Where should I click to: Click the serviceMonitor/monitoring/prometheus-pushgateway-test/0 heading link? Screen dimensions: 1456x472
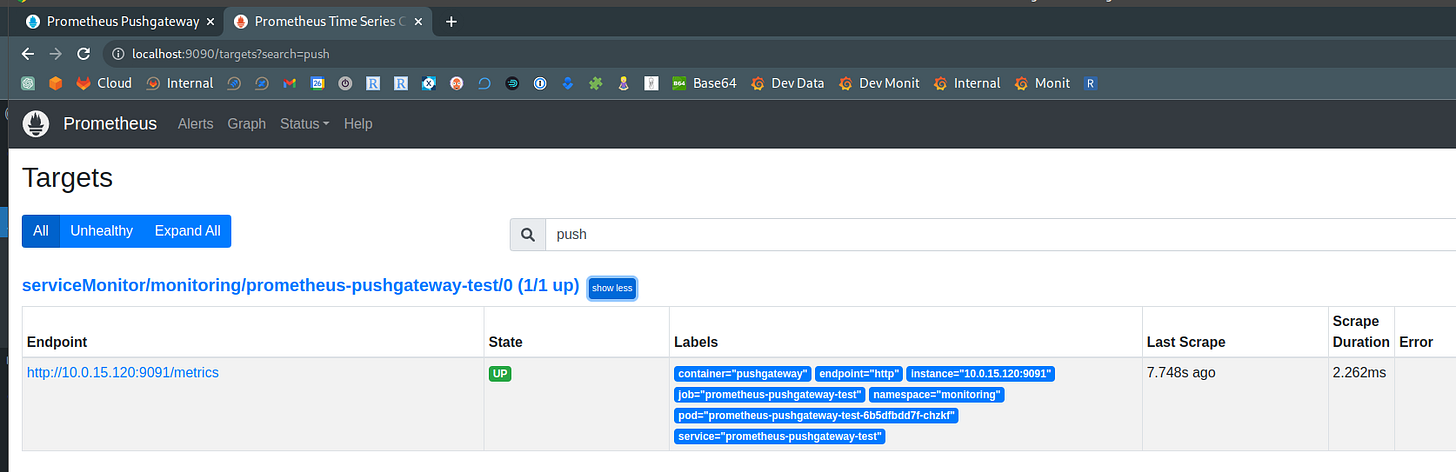coord(301,286)
